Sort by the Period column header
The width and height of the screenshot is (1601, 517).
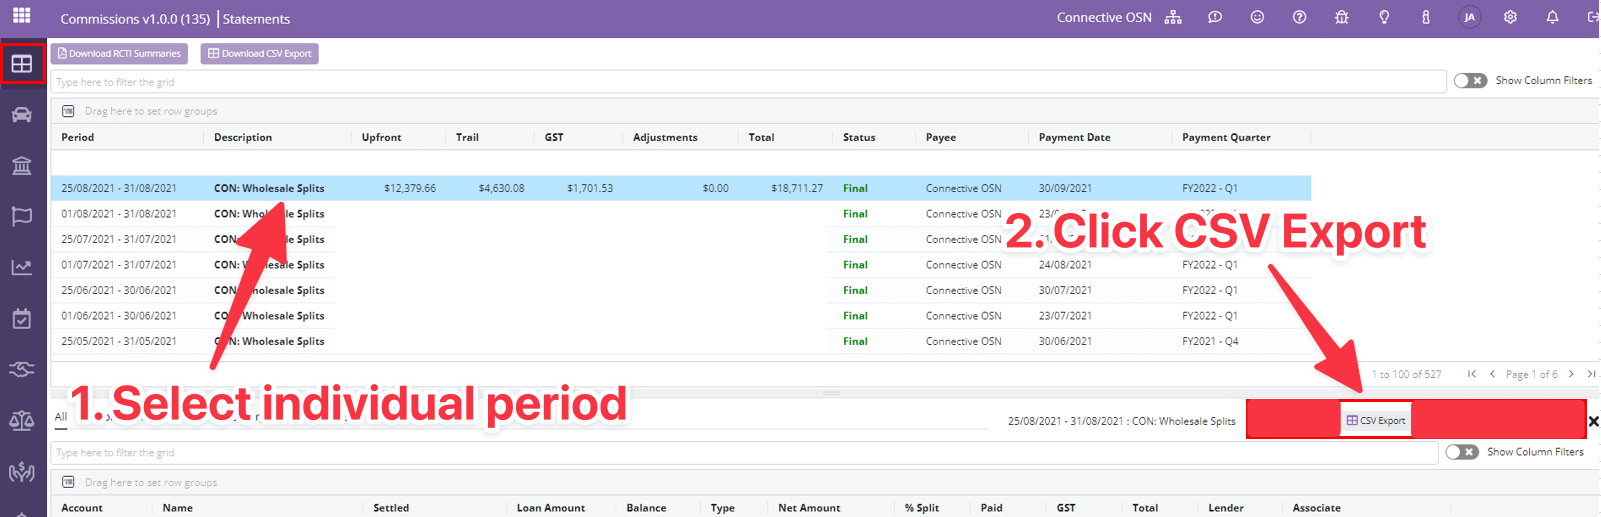coord(77,137)
